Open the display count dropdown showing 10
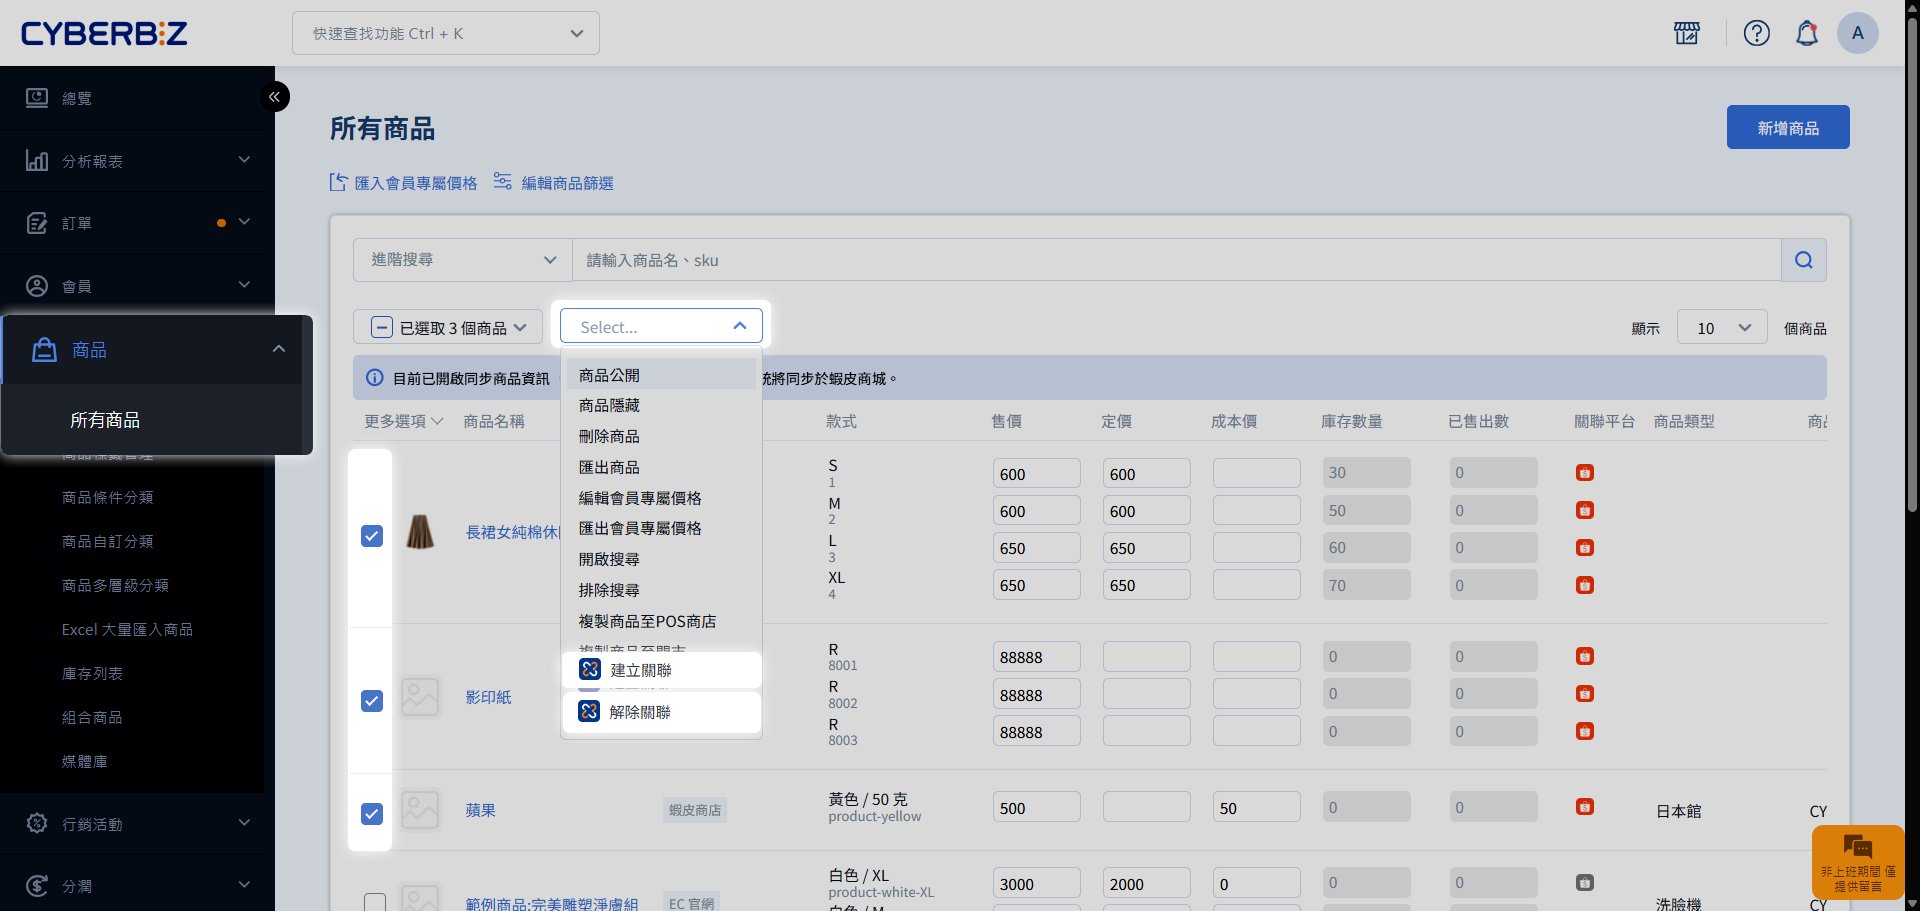The width and height of the screenshot is (1920, 911). click(1722, 328)
